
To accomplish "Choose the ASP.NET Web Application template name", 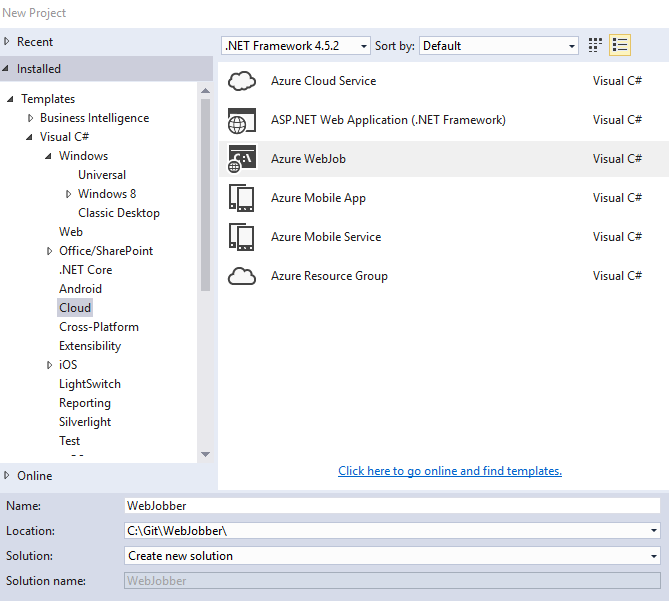I will coord(388,120).
